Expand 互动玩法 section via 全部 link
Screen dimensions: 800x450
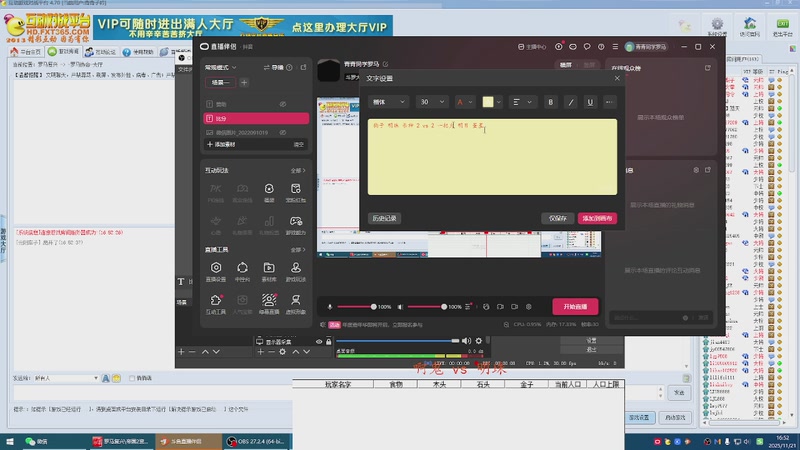click(x=297, y=170)
